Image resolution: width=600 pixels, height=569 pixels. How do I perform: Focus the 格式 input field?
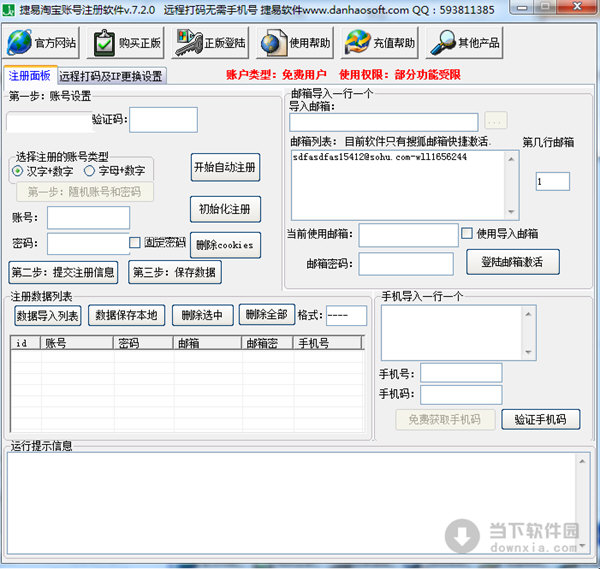[x=346, y=316]
